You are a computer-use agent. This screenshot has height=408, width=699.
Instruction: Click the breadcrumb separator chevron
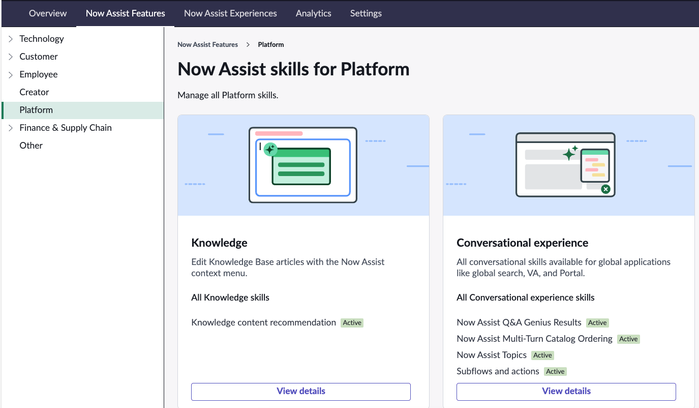pos(248,45)
